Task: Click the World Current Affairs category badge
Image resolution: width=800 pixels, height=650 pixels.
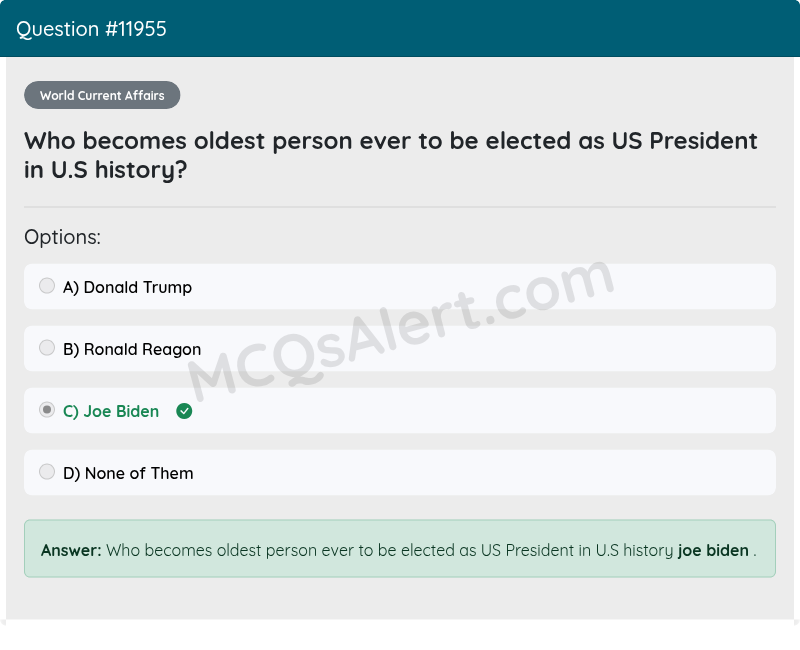Action: tap(102, 95)
